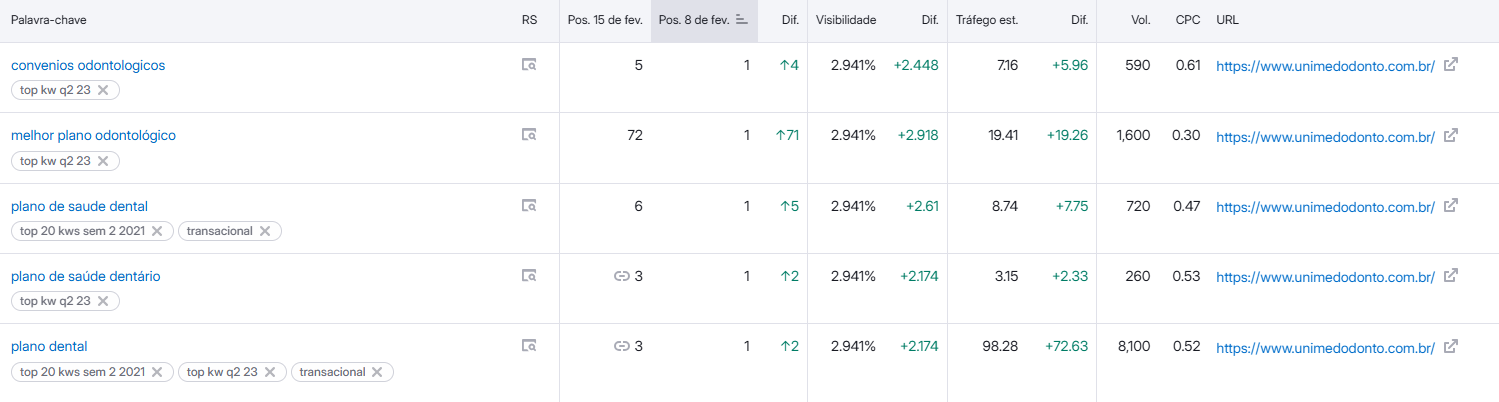Remove 'top 20 kws sem 2 2021' tag from plano dental
Screen dimensions: 1499x402
(x=156, y=372)
